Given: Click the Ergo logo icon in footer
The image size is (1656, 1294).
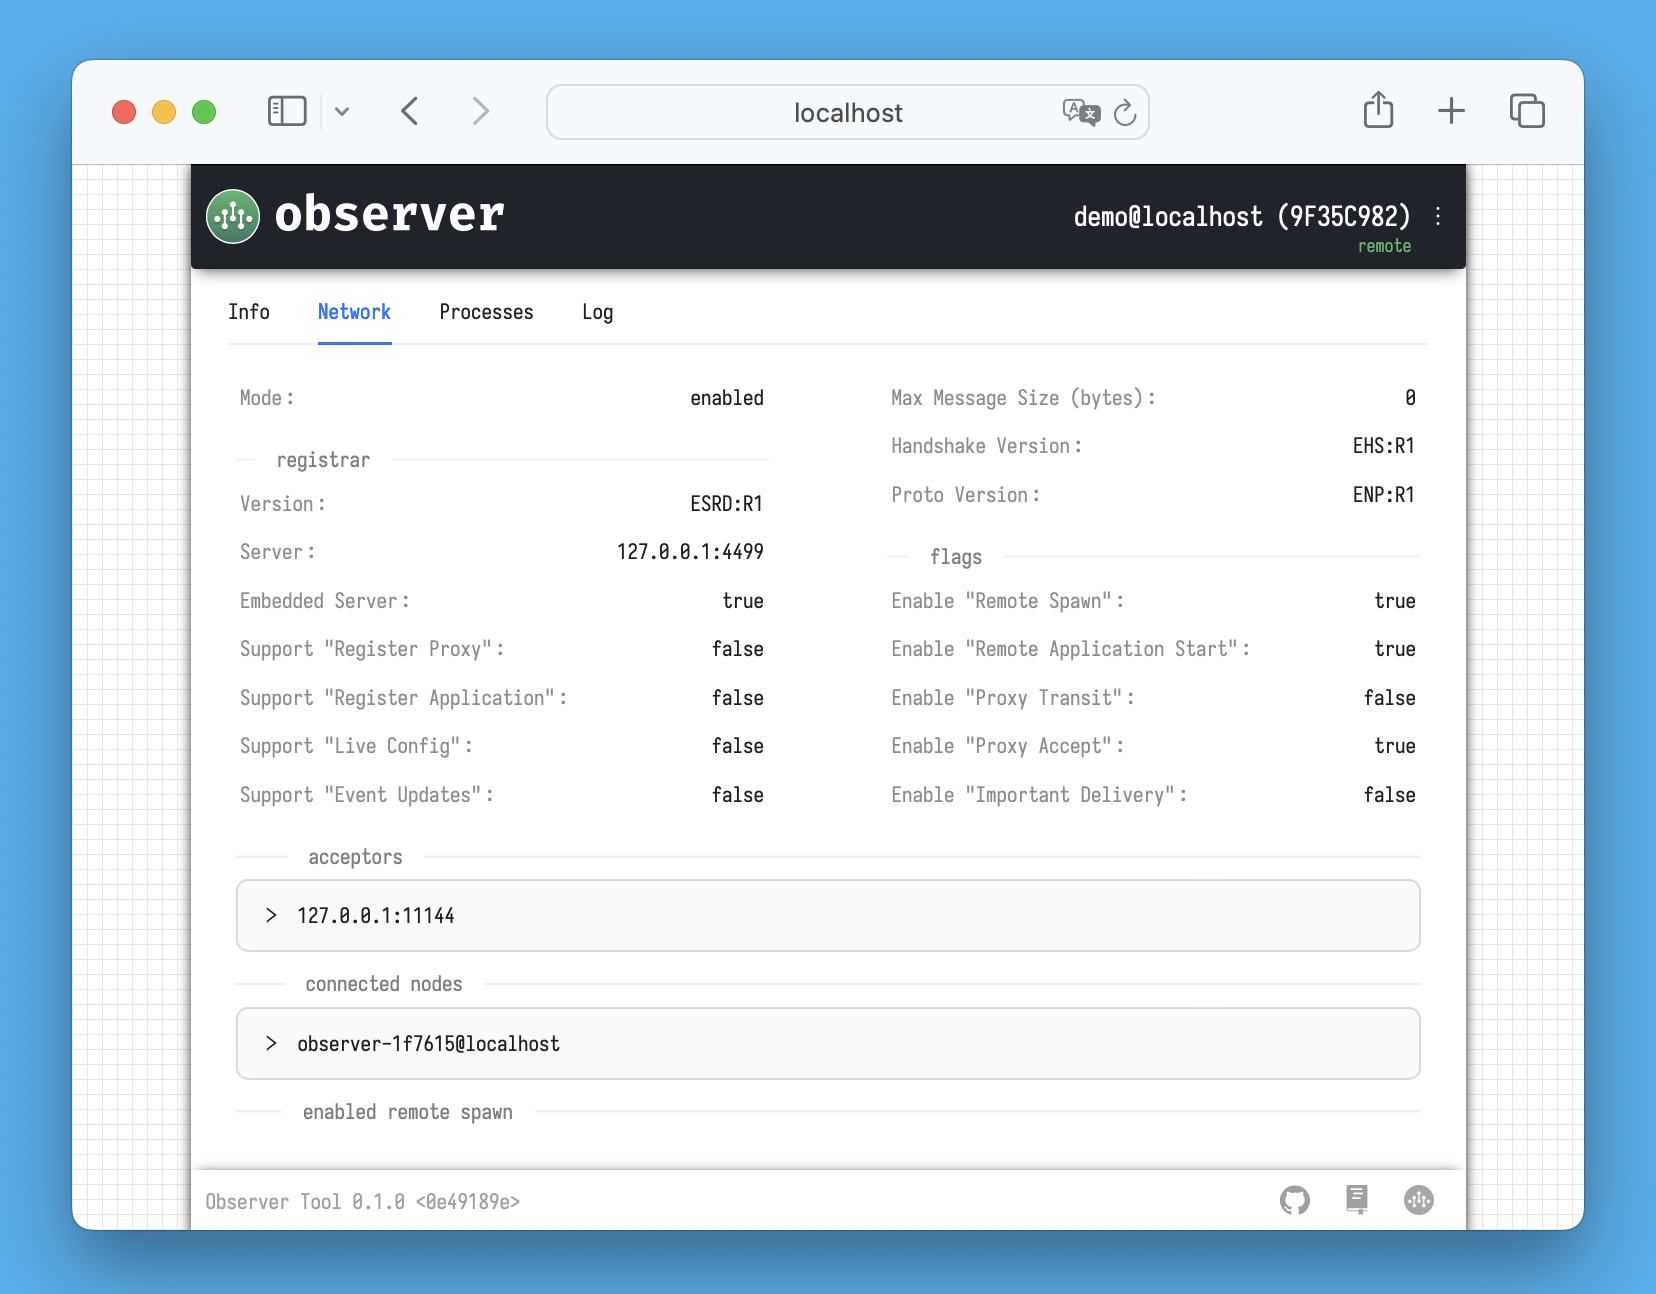Looking at the screenshot, I should tap(1418, 1200).
